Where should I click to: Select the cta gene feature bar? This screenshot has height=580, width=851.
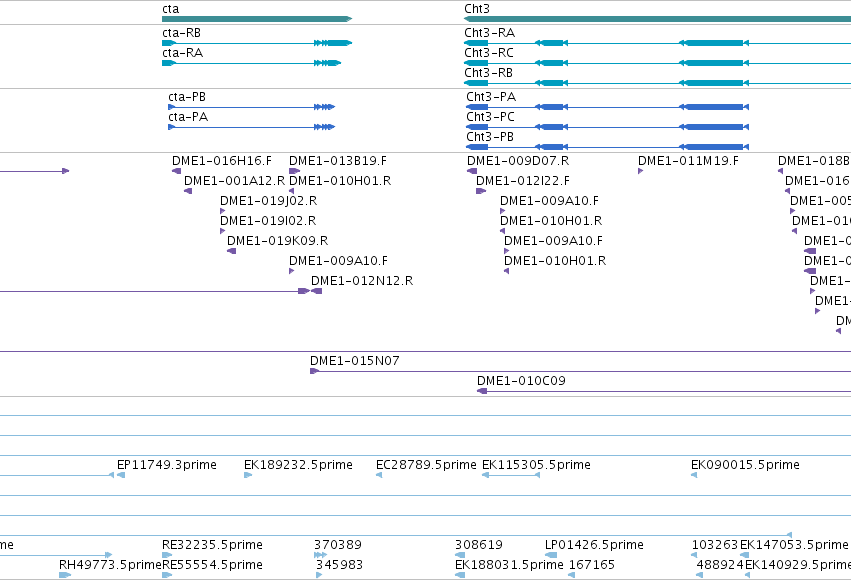257,19
